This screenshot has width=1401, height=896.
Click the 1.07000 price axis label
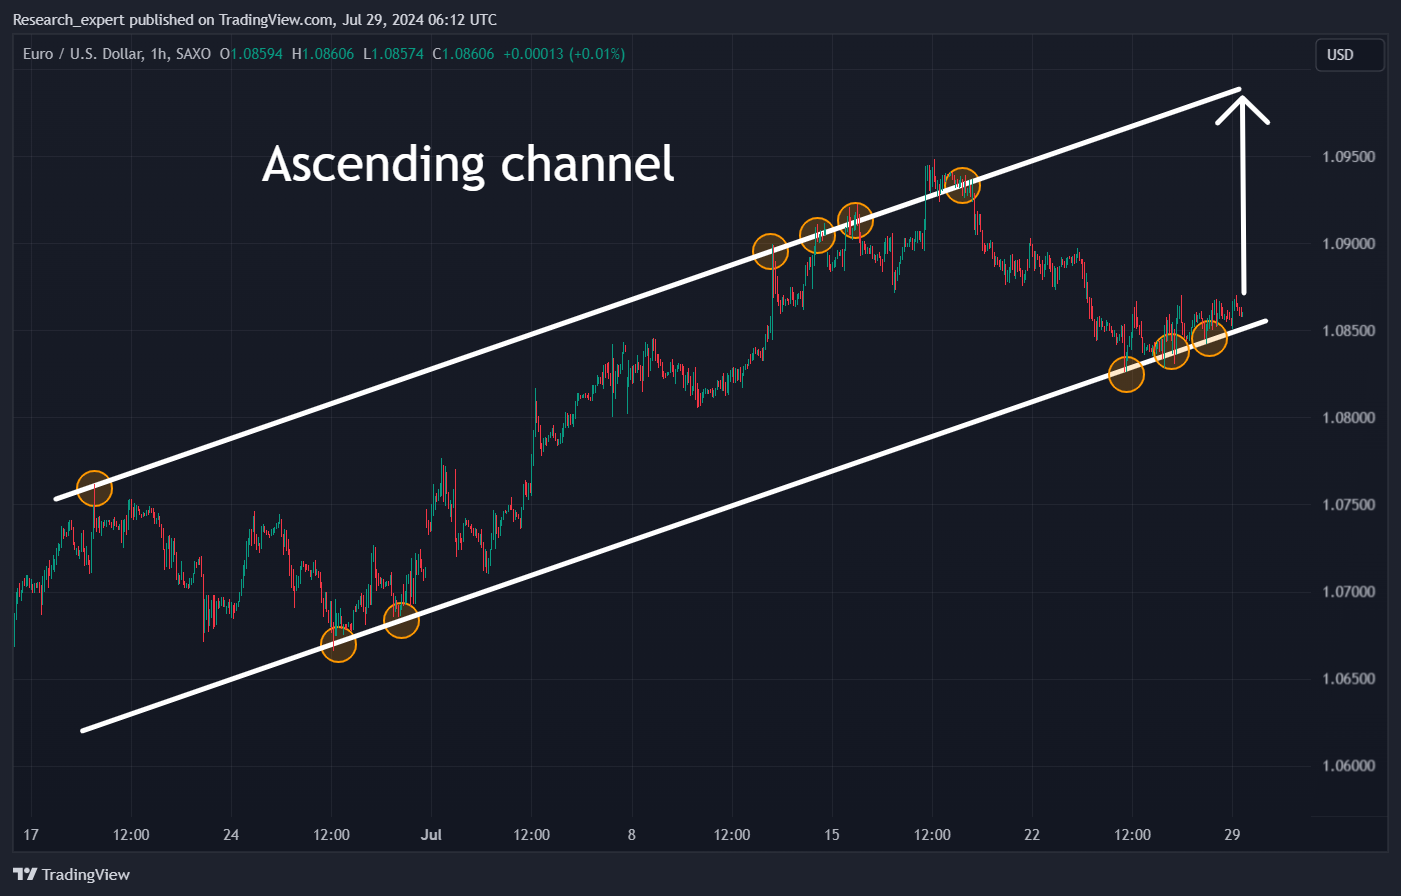pyautogui.click(x=1348, y=592)
